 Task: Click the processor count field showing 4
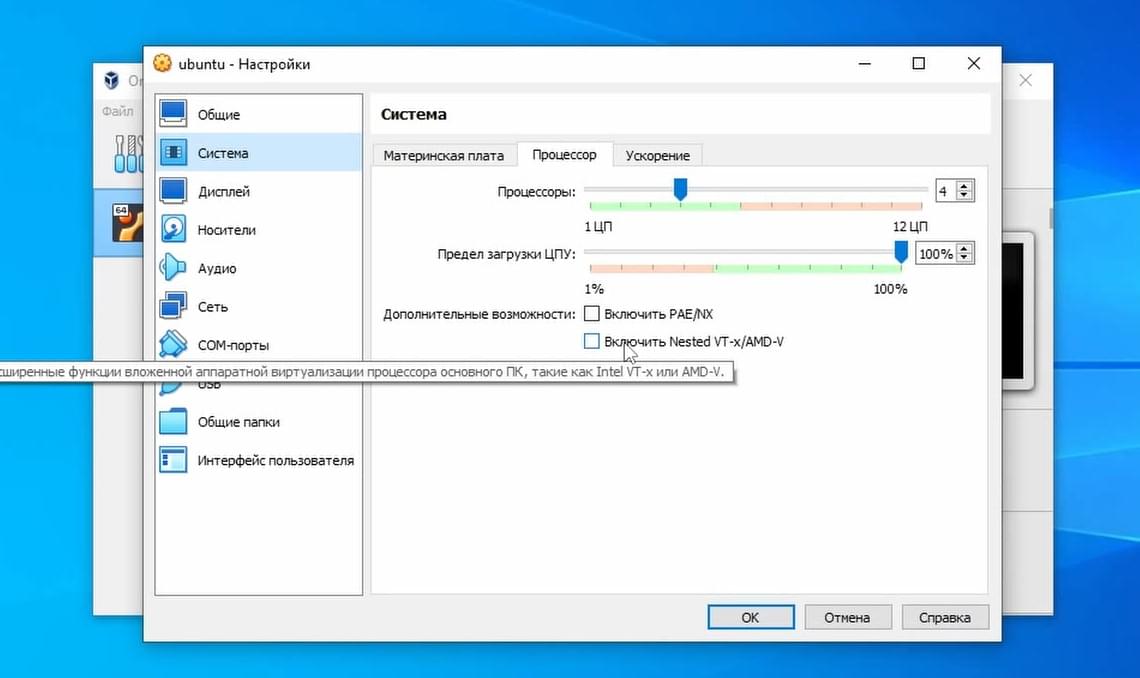946,191
